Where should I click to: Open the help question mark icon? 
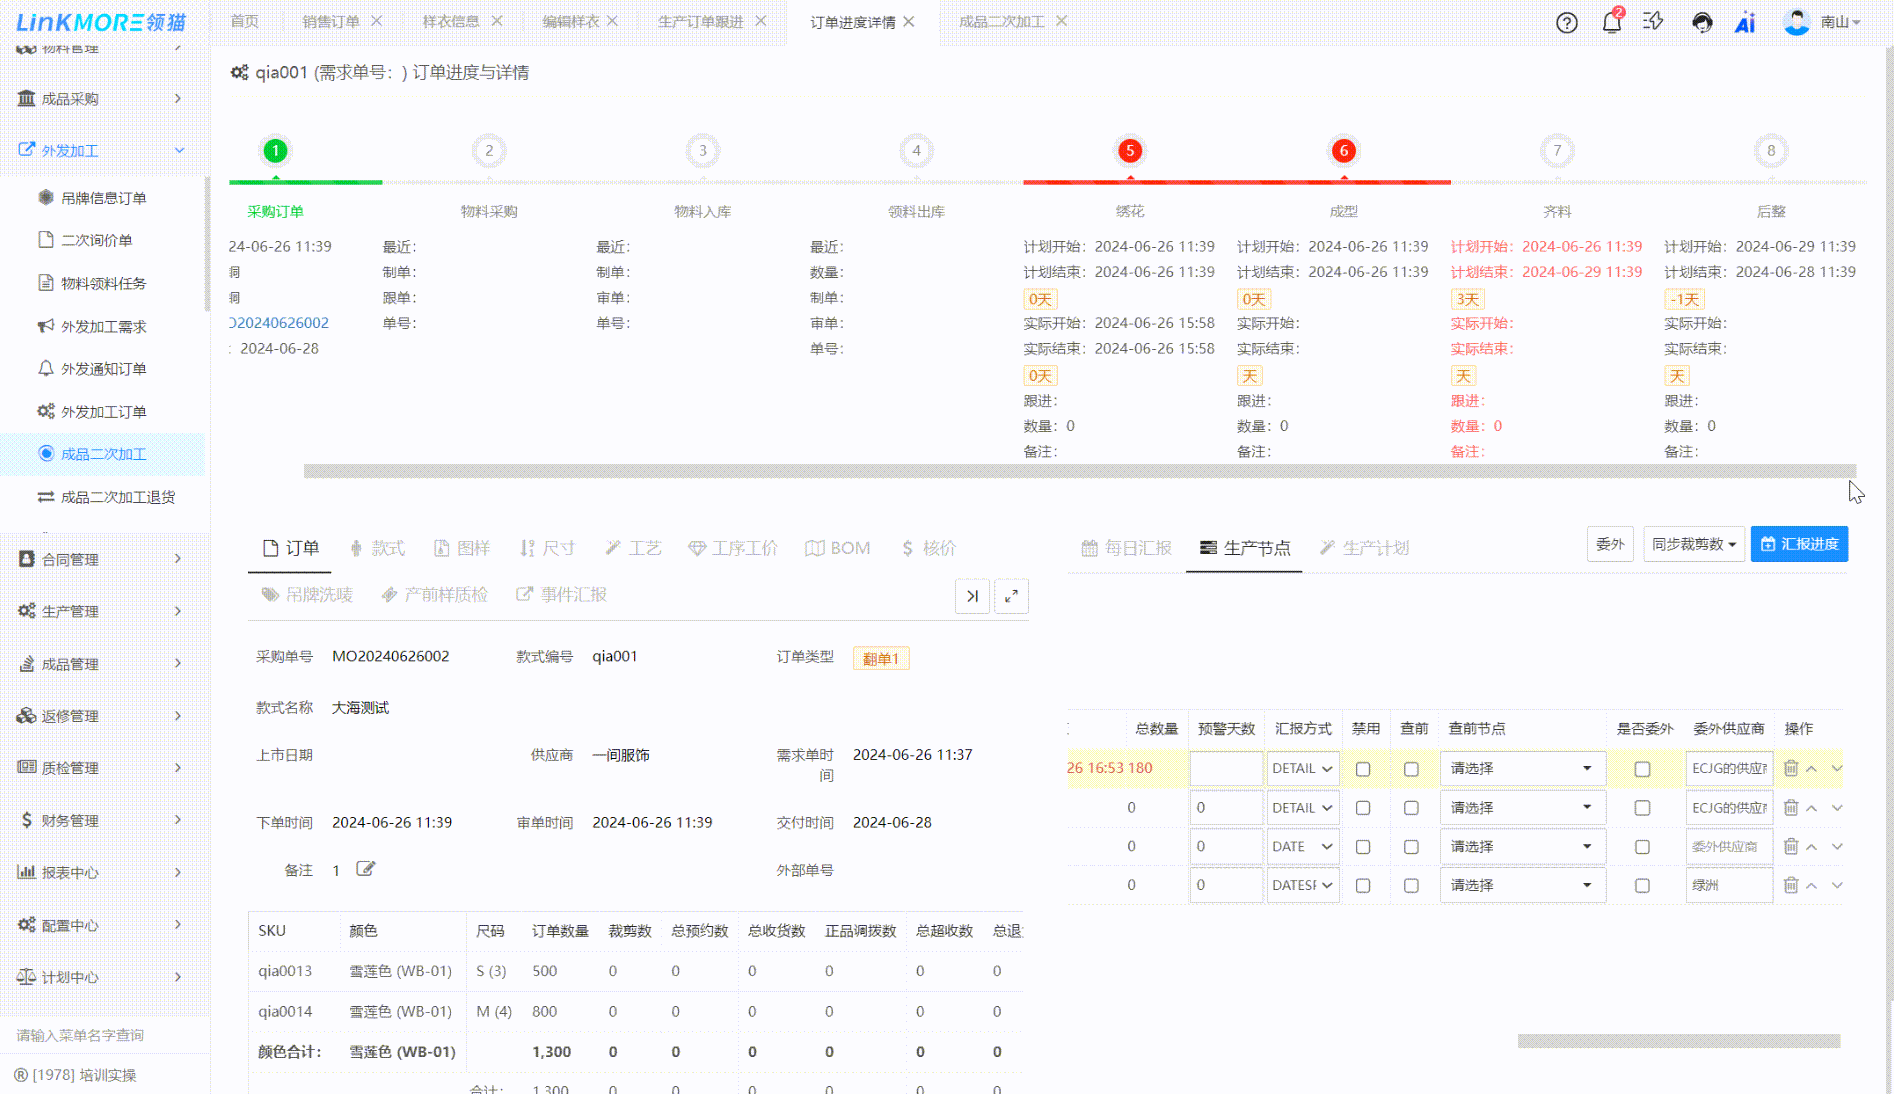point(1566,22)
